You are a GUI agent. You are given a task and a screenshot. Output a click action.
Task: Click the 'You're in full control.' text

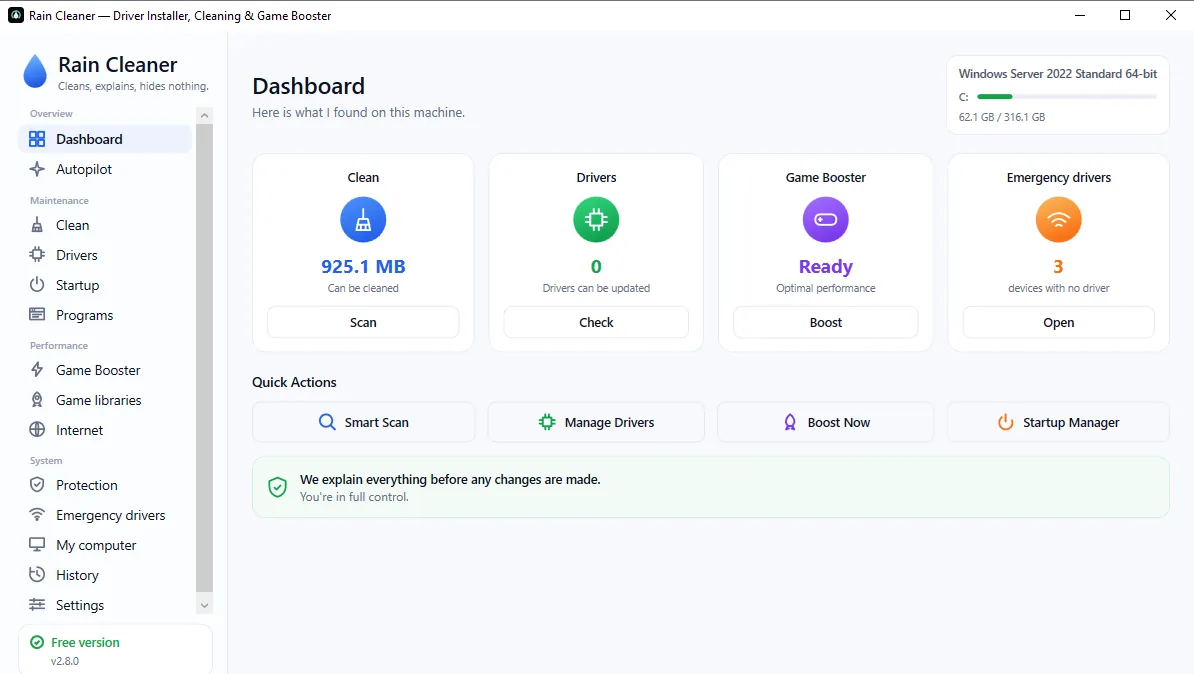pos(354,497)
